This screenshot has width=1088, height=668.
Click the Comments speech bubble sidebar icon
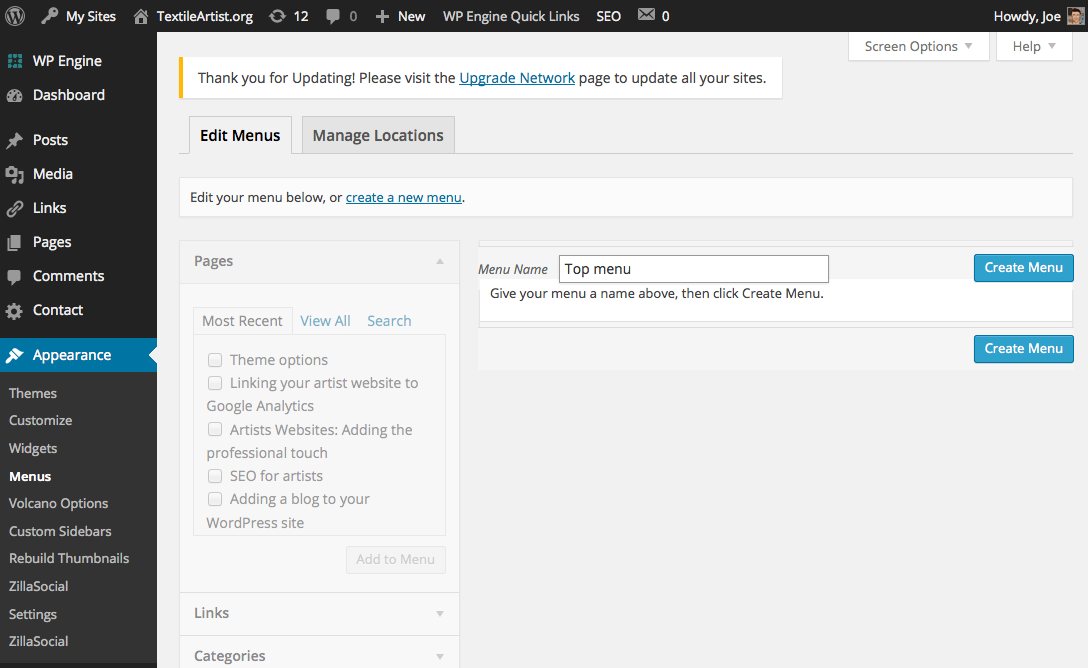tap(15, 277)
